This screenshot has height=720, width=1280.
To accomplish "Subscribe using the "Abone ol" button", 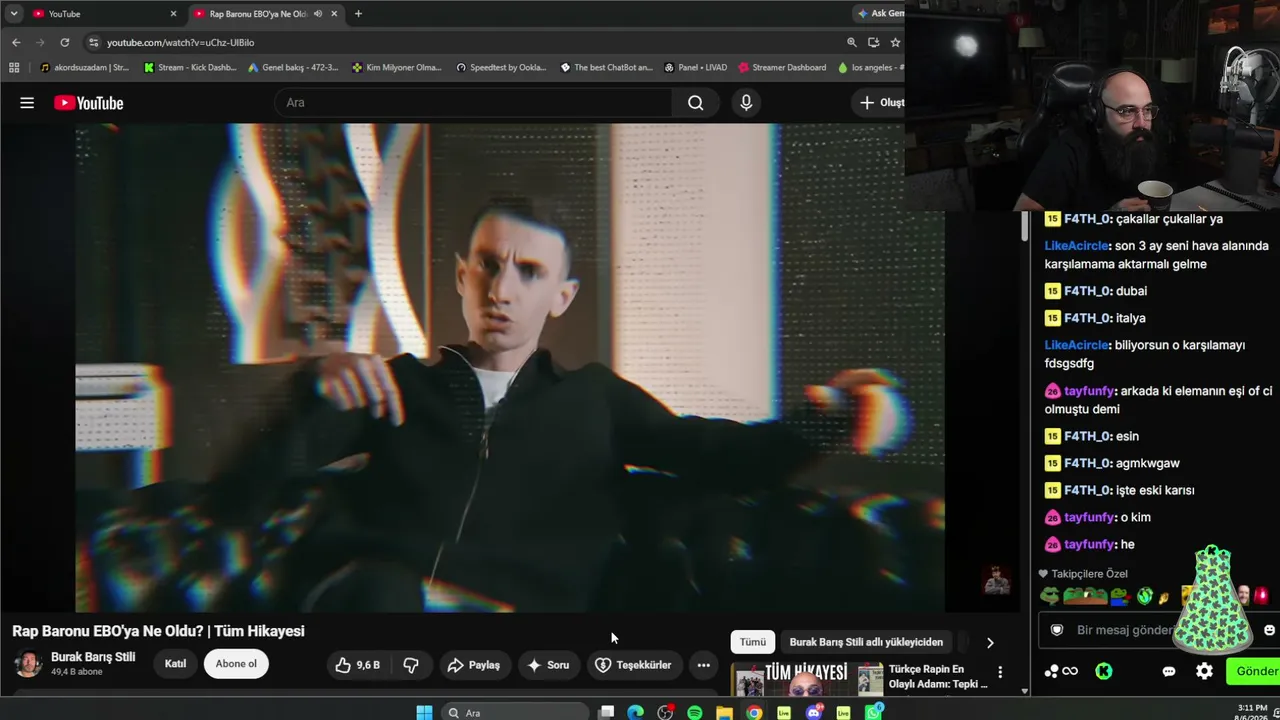I will click(x=236, y=664).
